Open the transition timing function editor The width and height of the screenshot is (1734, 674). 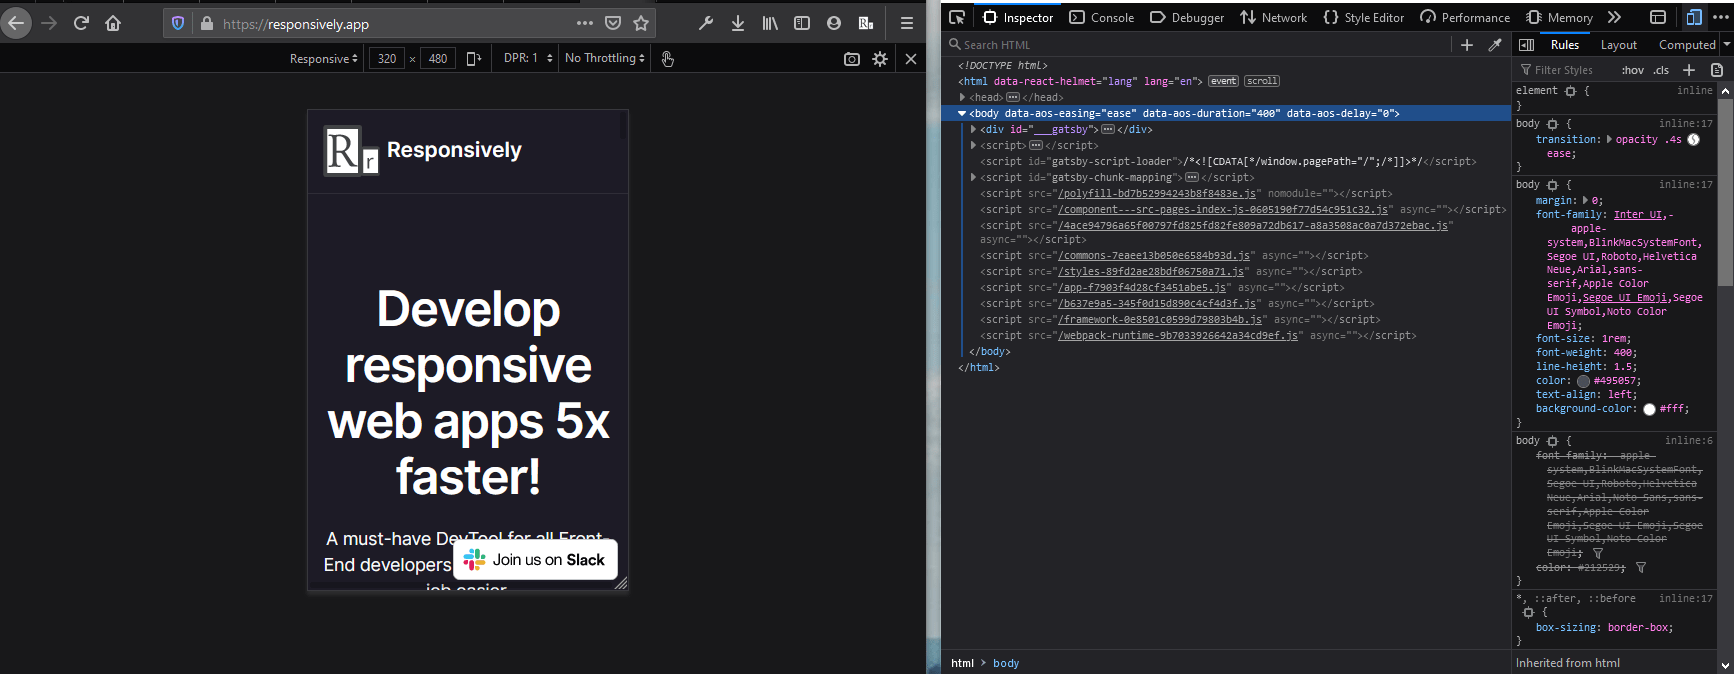coord(1694,140)
